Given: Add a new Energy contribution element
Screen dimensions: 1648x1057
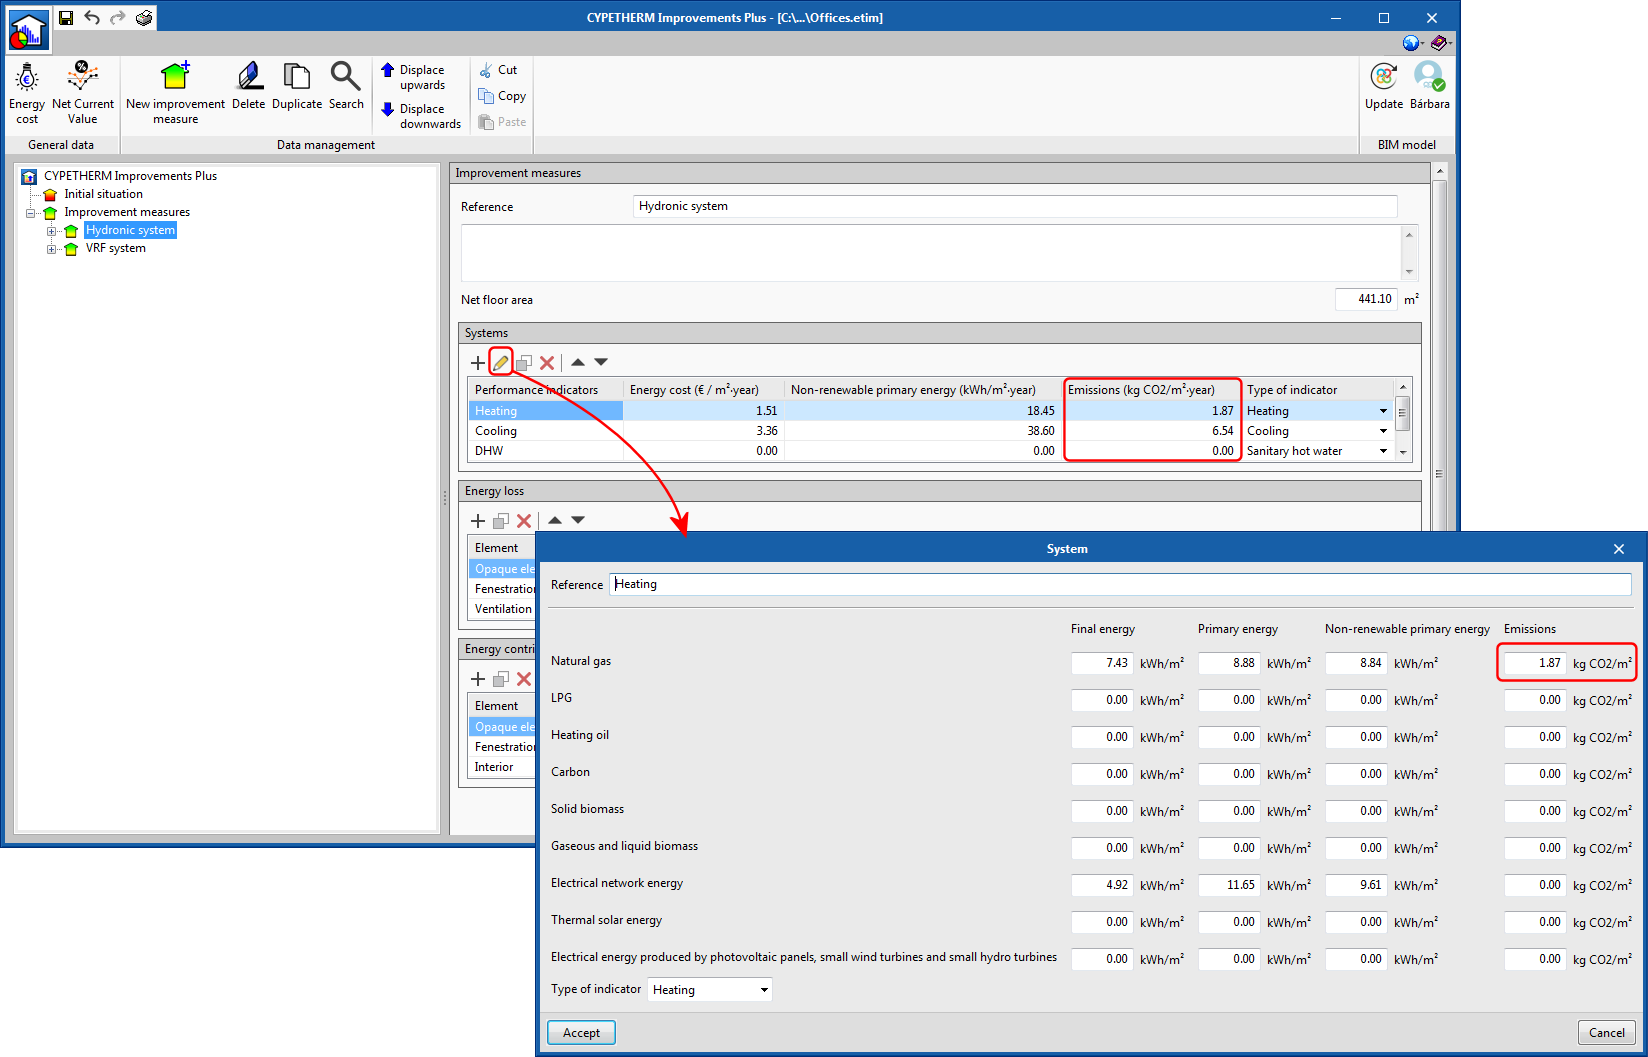Looking at the screenshot, I should [x=478, y=678].
